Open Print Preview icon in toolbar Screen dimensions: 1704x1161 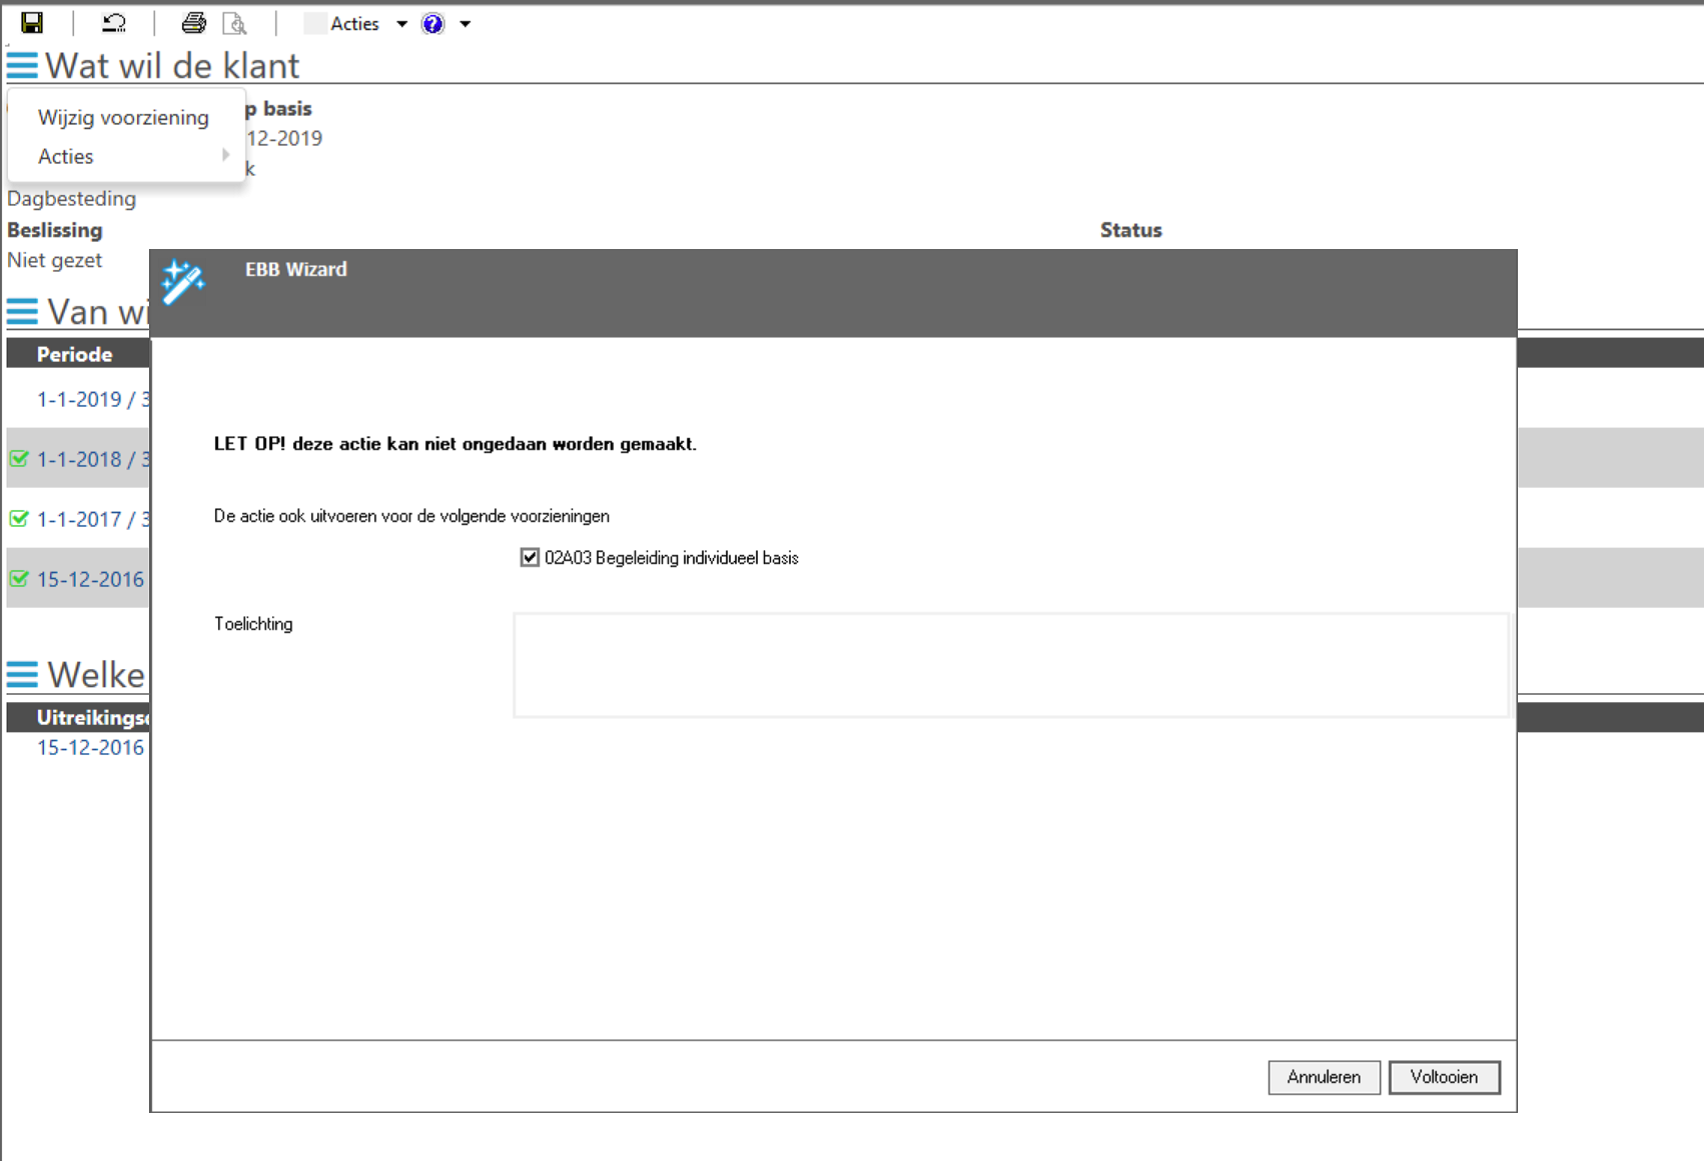(235, 23)
